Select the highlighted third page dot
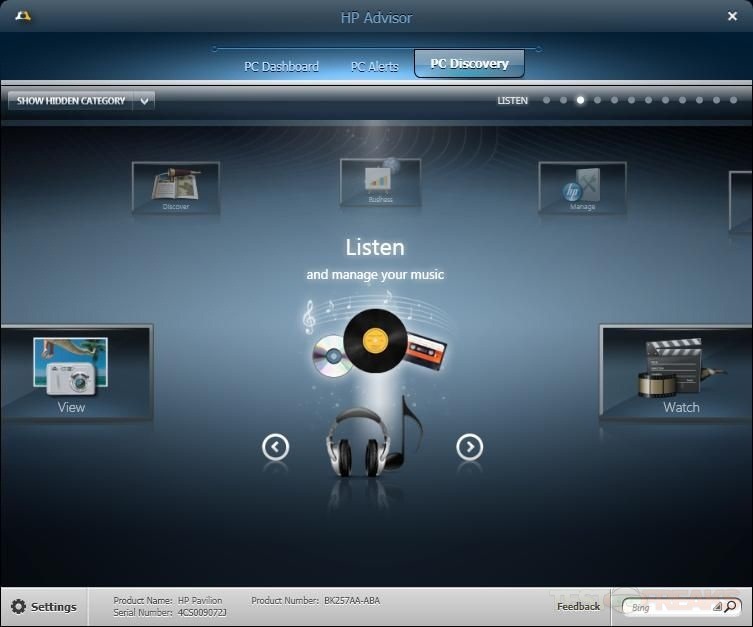The width and height of the screenshot is (753, 627). pos(580,100)
